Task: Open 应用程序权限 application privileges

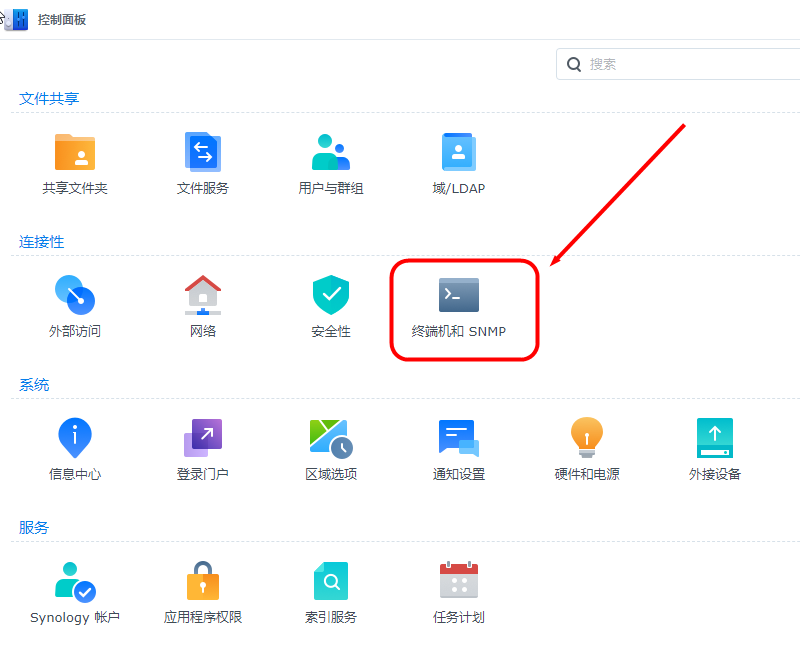Action: (x=203, y=582)
